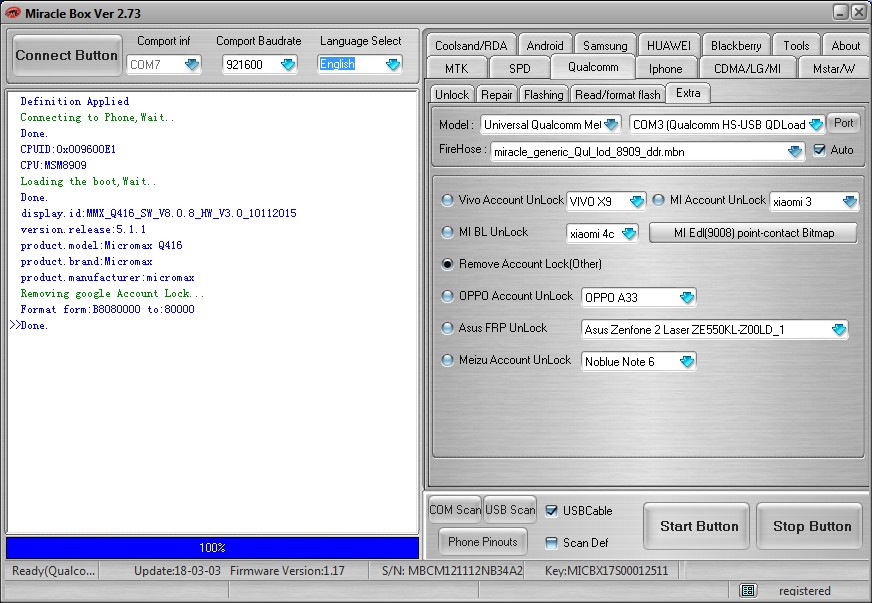Open the Language Select dropdown
Viewport: 872px width, 603px height.
[393, 65]
